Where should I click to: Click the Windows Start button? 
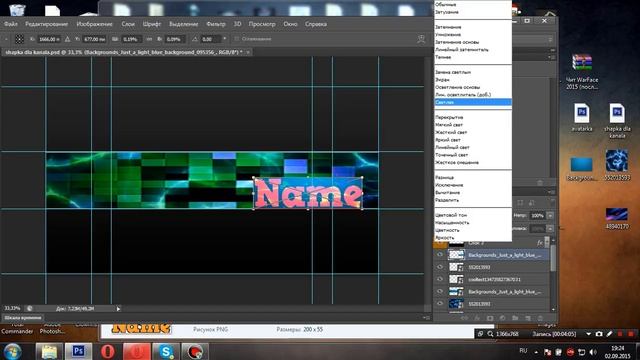coord(13,351)
